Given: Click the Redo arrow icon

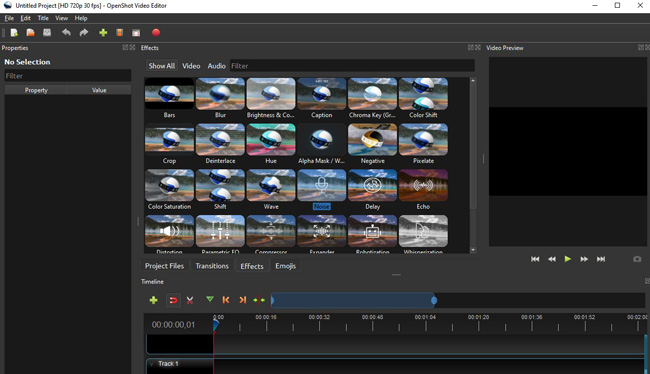Looking at the screenshot, I should click(84, 33).
